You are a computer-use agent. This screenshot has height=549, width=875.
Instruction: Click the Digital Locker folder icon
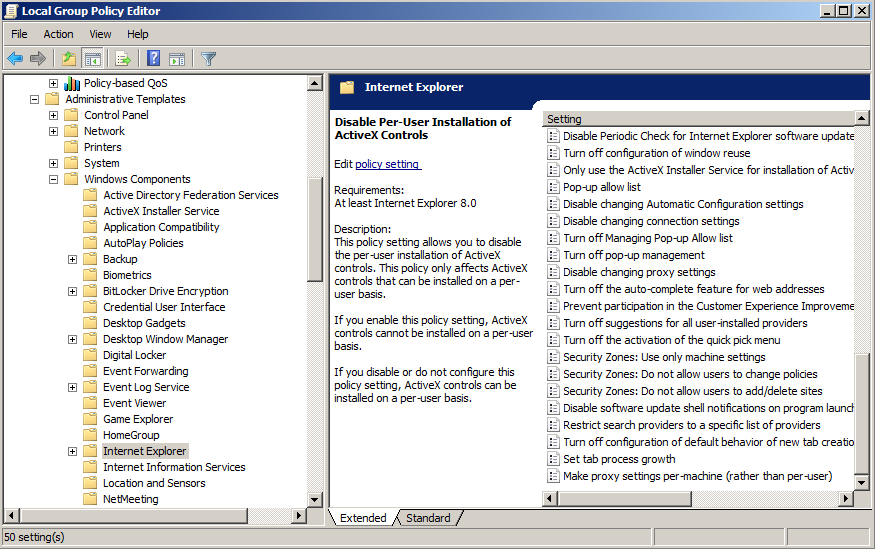click(90, 355)
